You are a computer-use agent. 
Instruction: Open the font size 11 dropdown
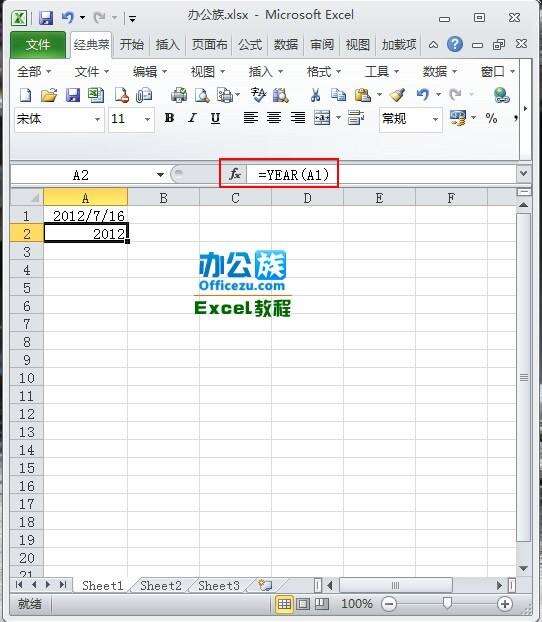148,119
